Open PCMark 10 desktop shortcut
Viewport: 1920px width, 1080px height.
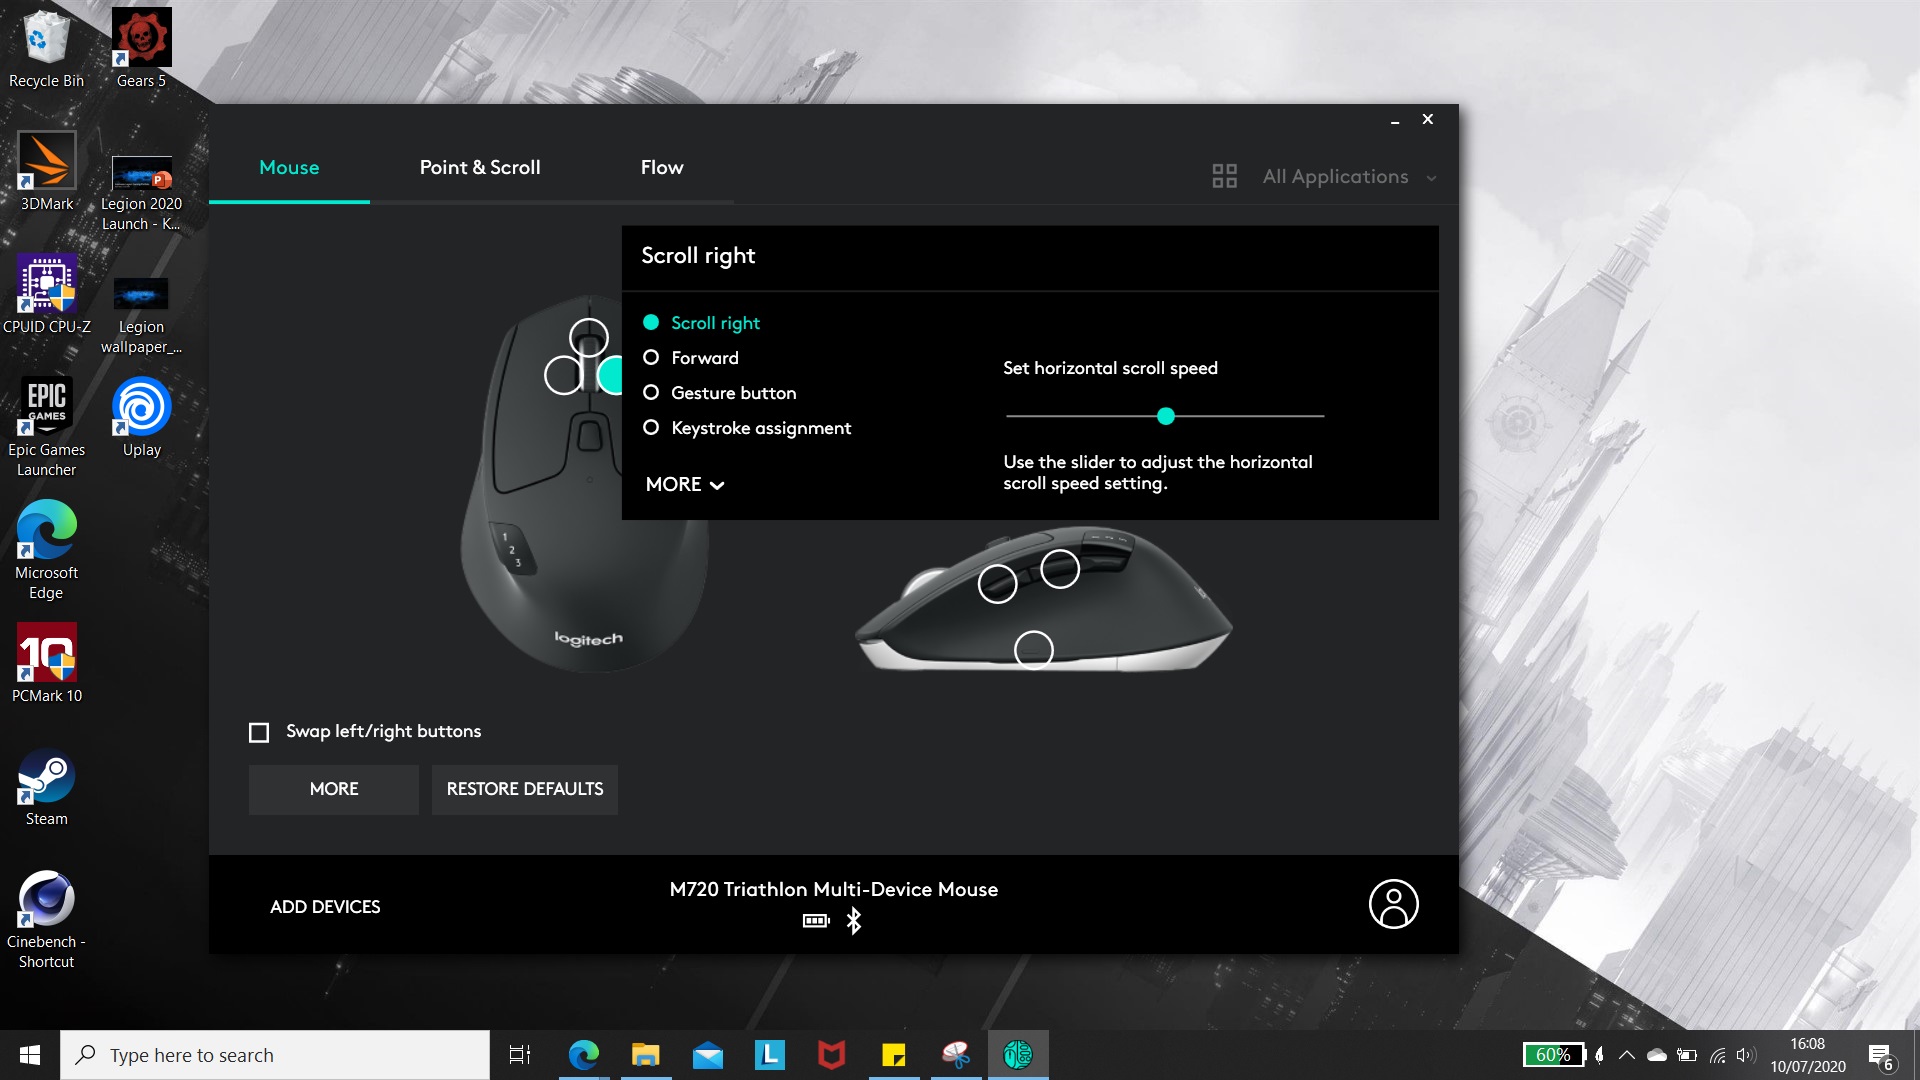click(x=46, y=663)
